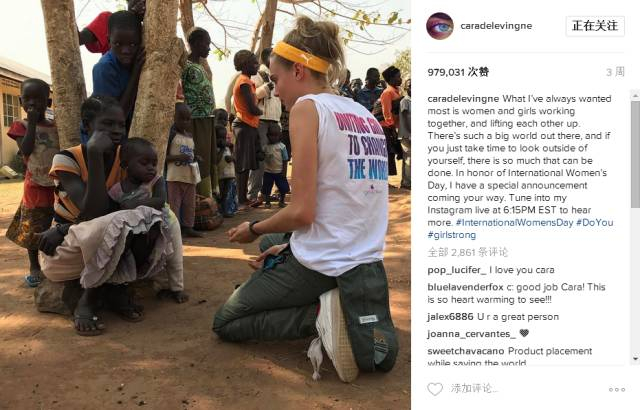Click the add comment input field
The width and height of the screenshot is (640, 410).
pos(518,388)
